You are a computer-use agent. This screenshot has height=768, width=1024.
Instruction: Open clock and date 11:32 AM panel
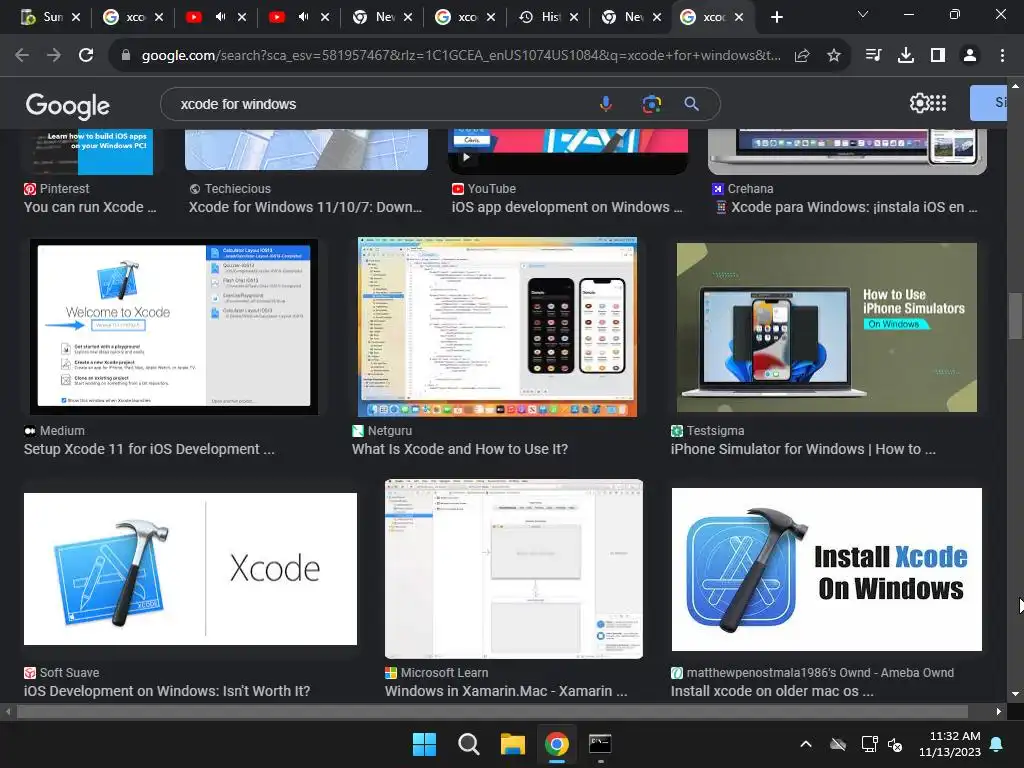950,744
